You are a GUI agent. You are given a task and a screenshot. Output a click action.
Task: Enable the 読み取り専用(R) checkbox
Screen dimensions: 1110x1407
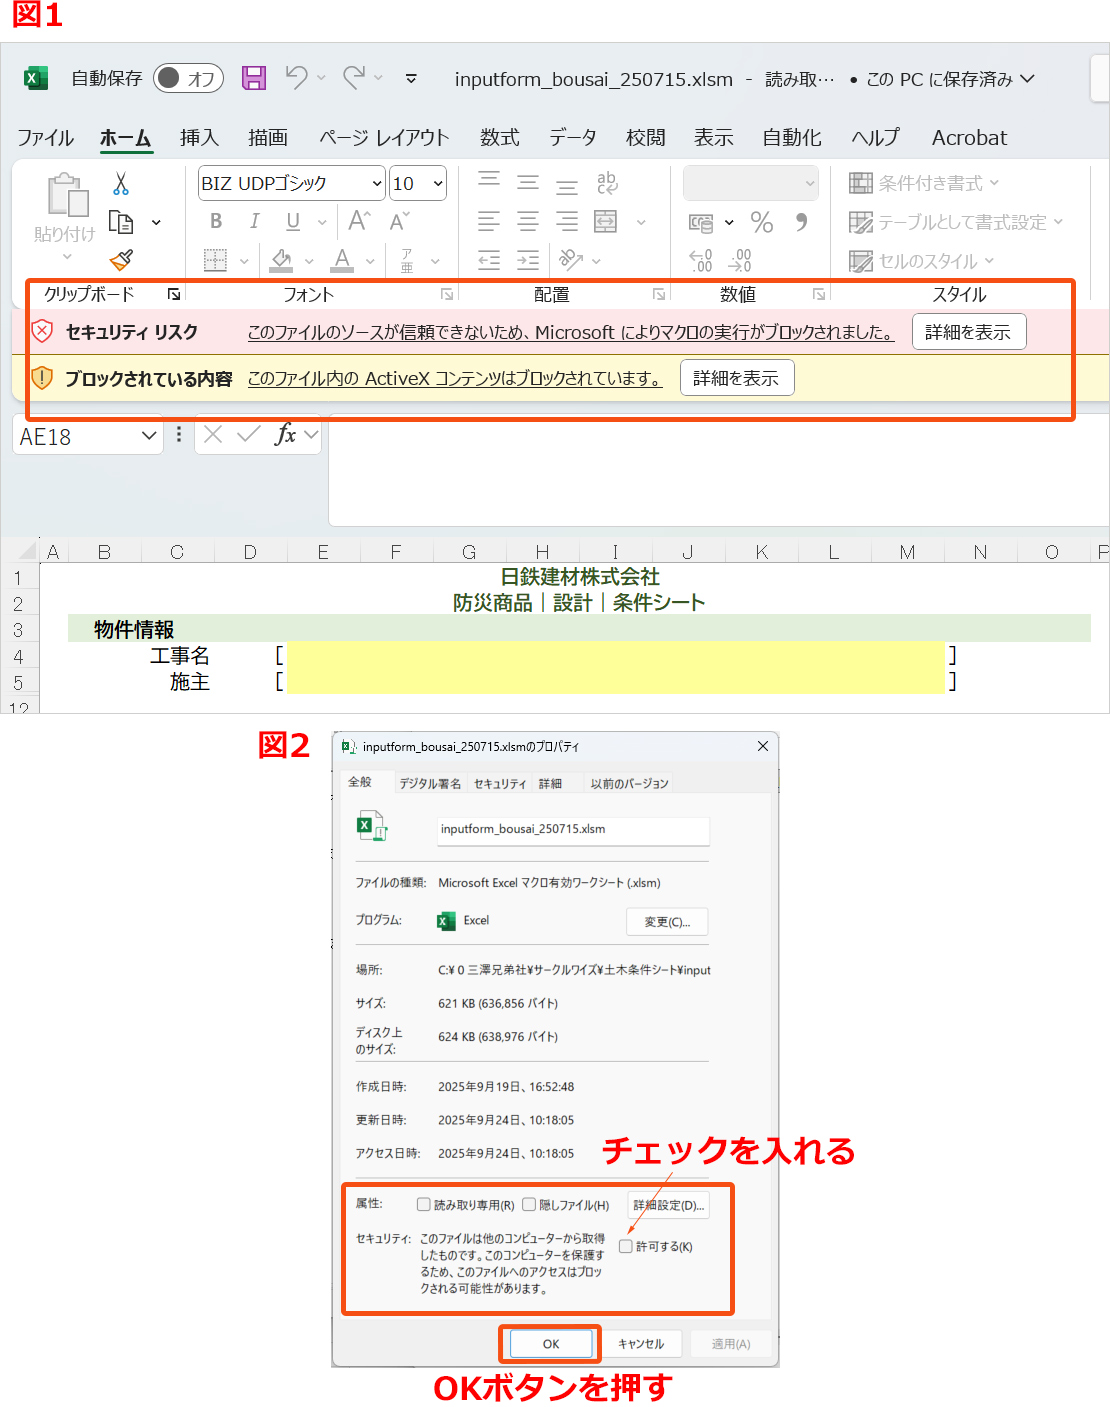click(424, 1205)
